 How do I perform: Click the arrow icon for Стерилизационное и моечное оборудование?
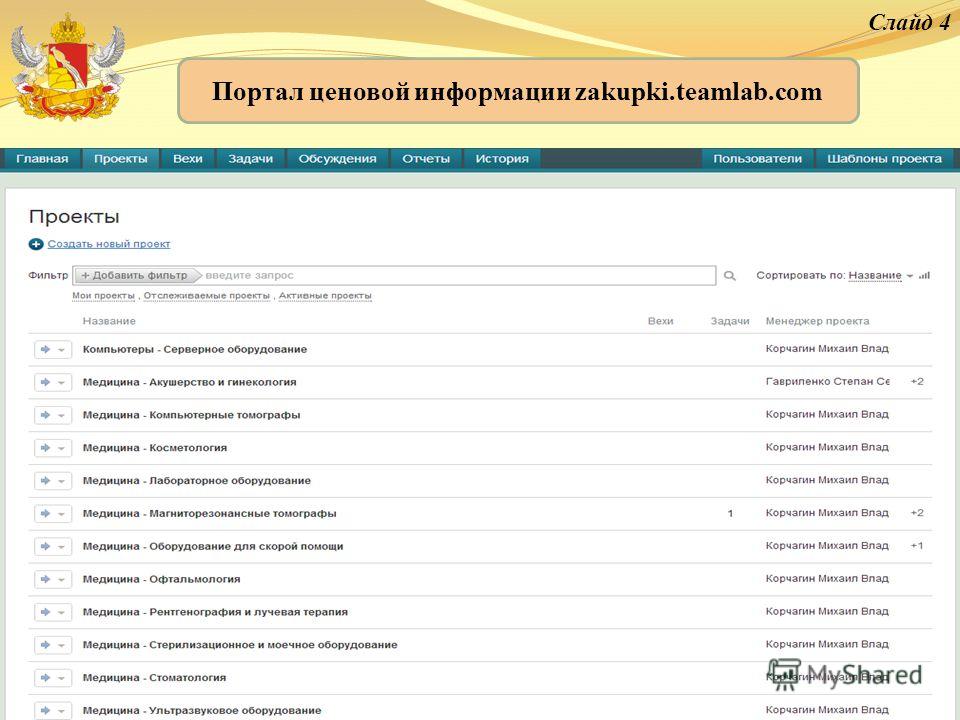pos(45,645)
